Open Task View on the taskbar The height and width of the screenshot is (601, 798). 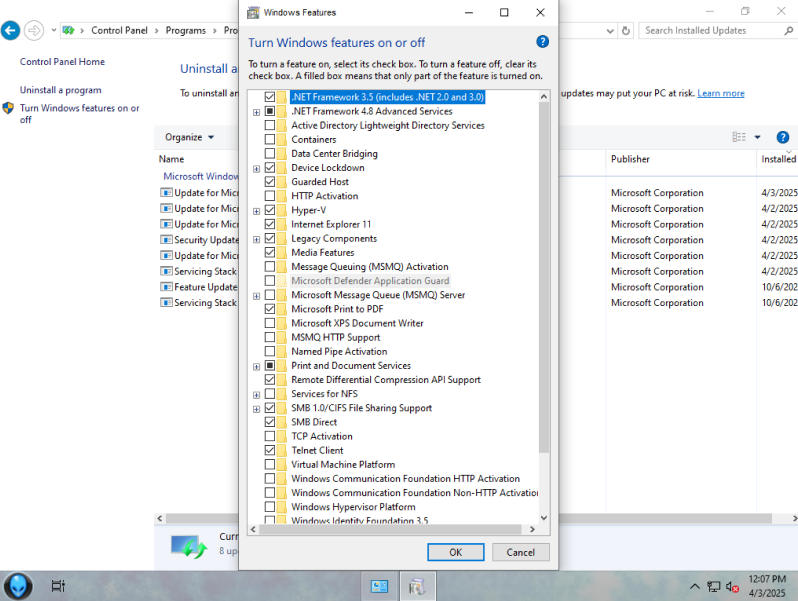coord(58,586)
